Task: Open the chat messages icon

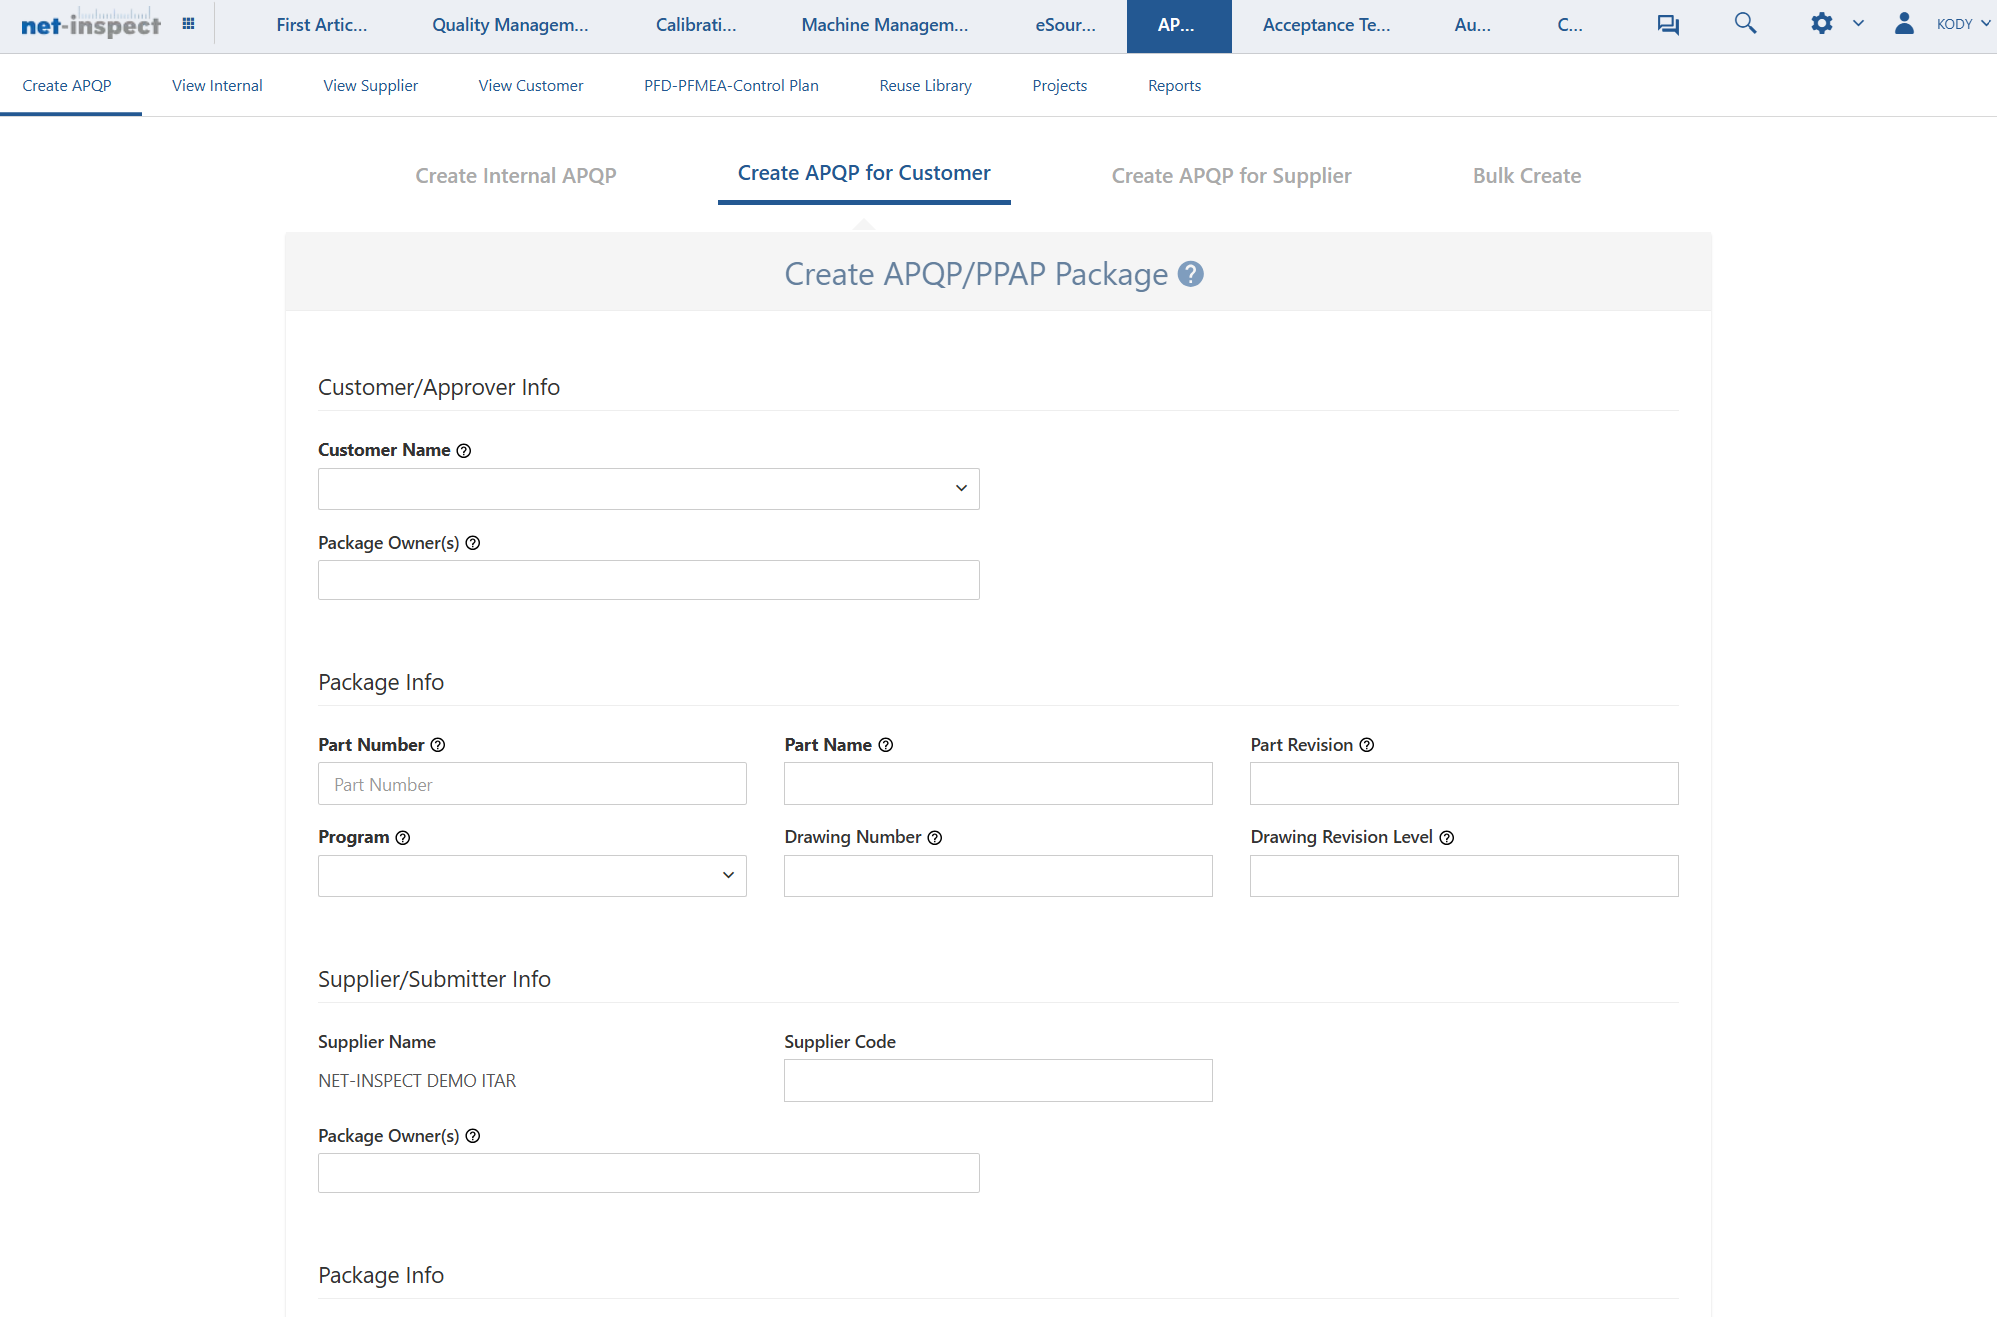Action: tap(1667, 24)
